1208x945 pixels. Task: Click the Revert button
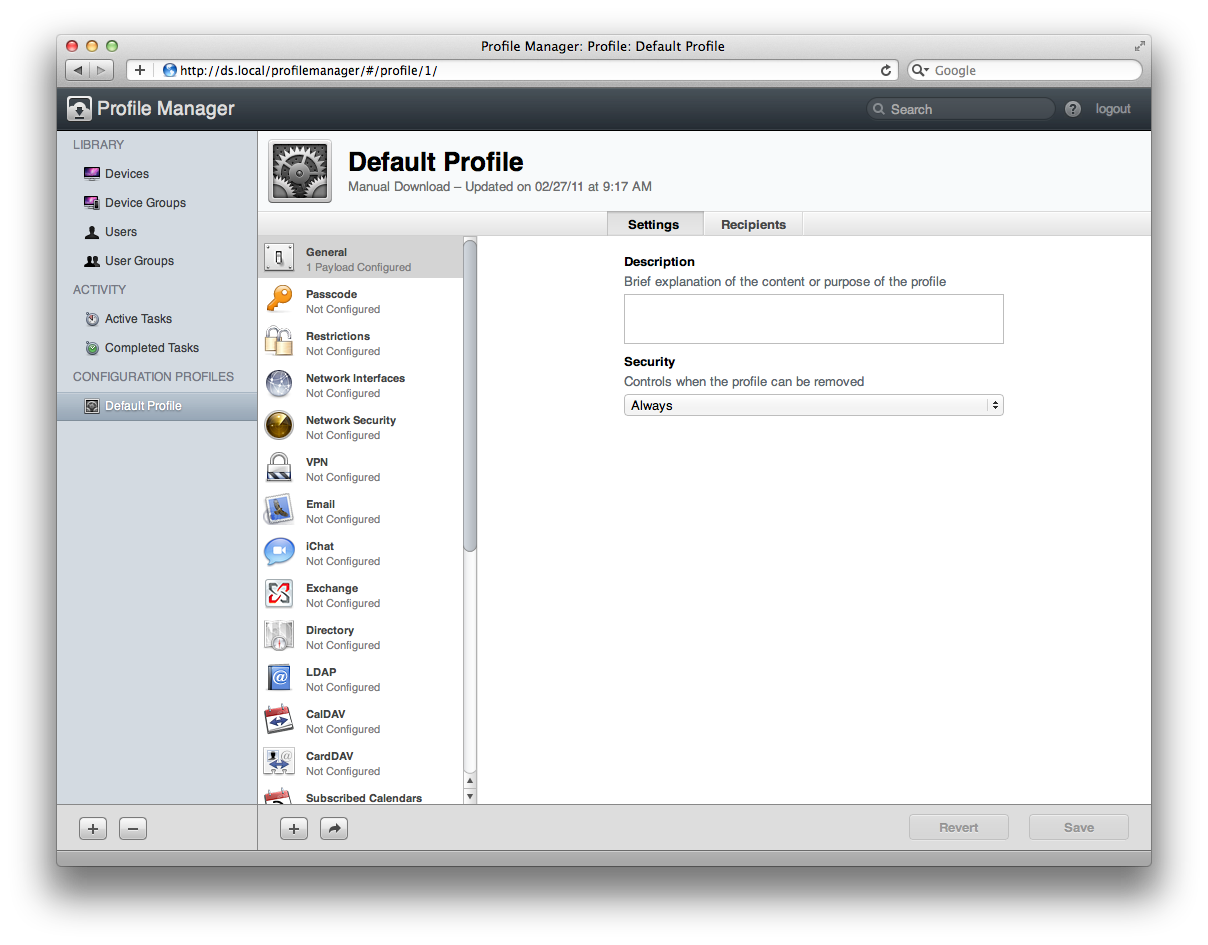click(959, 828)
